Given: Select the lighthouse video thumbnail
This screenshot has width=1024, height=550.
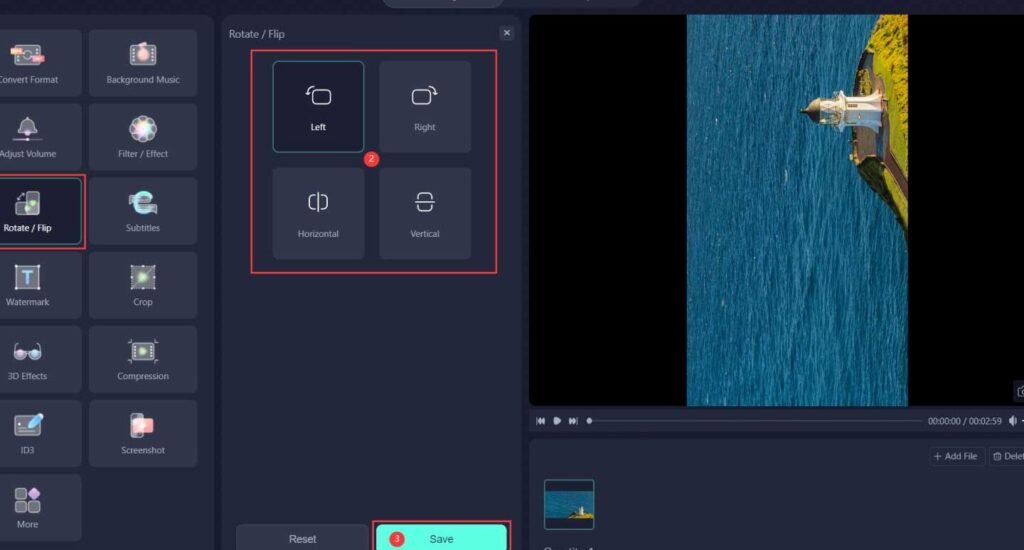Looking at the screenshot, I should (x=569, y=504).
